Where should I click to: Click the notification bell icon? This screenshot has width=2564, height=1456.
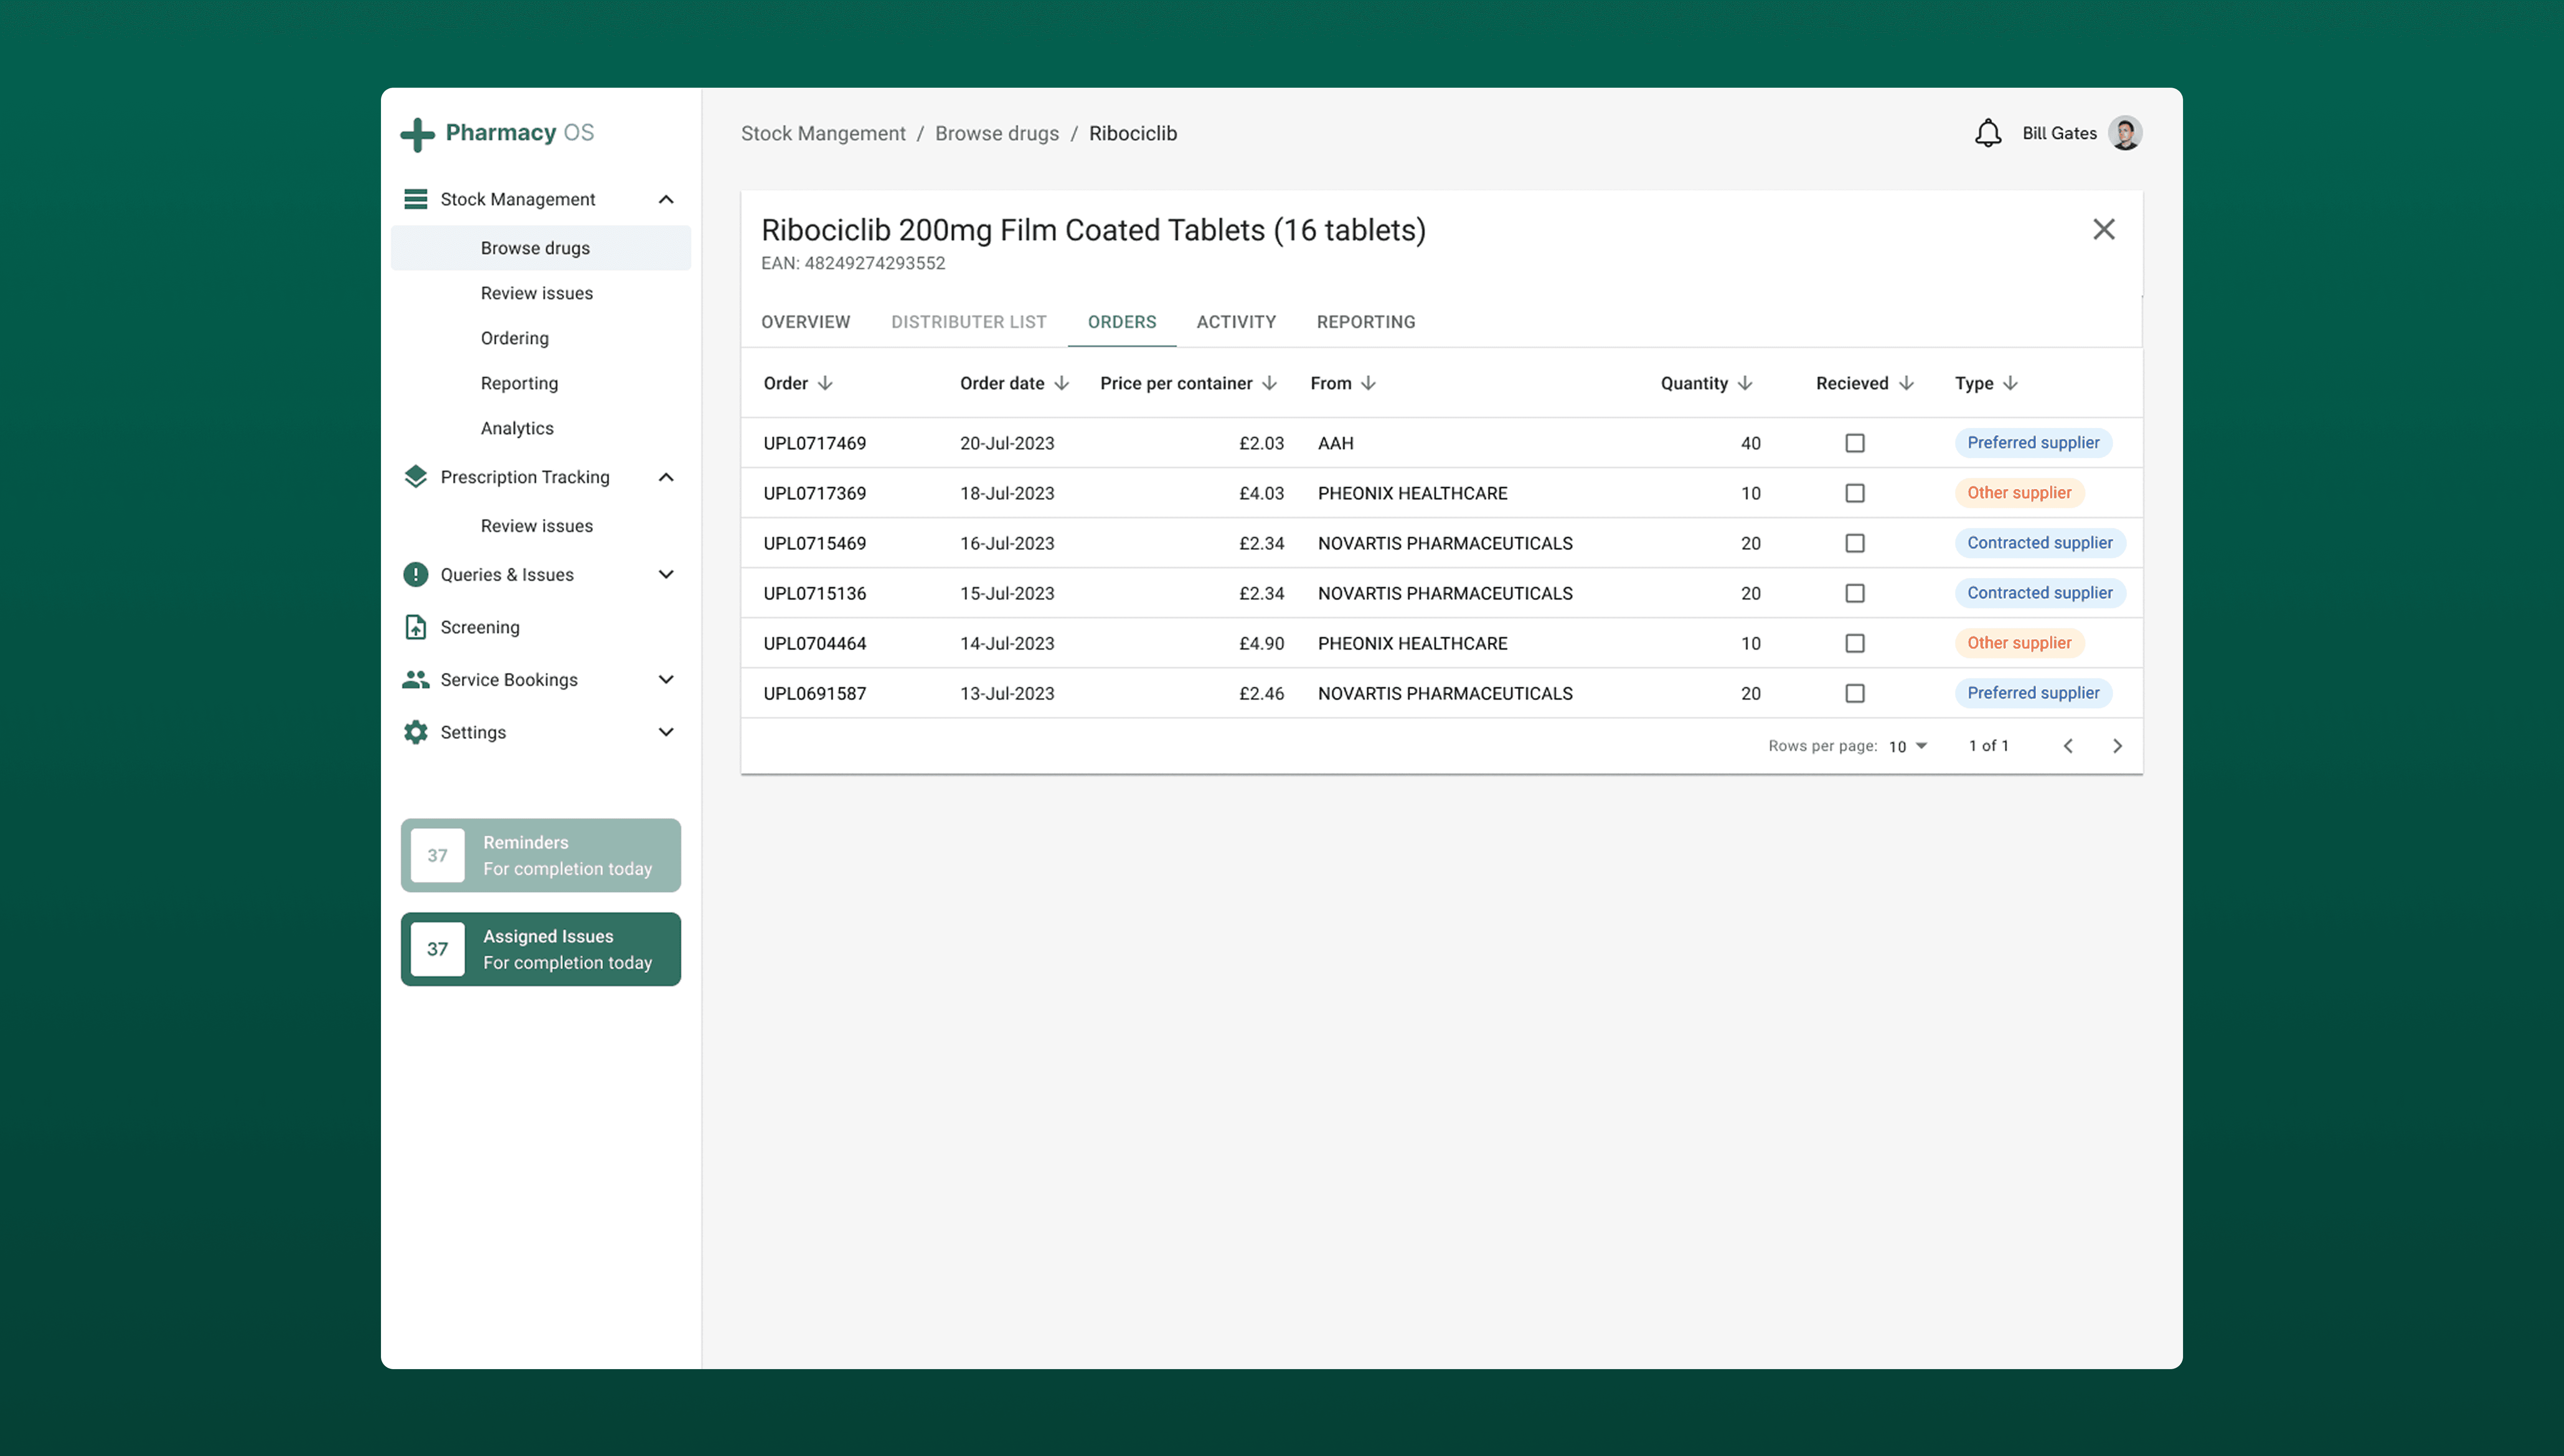tap(1987, 133)
